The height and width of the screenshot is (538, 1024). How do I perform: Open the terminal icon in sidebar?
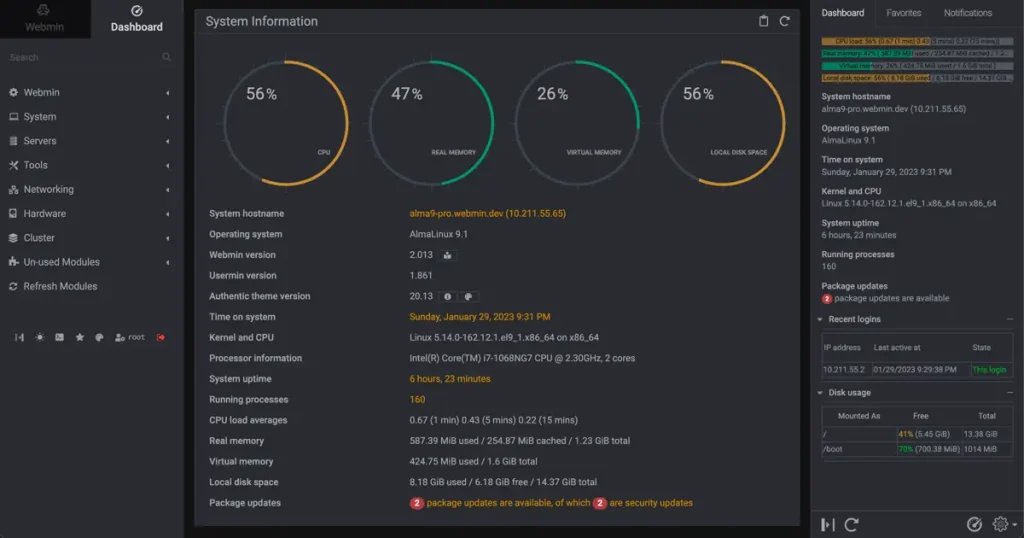59,338
